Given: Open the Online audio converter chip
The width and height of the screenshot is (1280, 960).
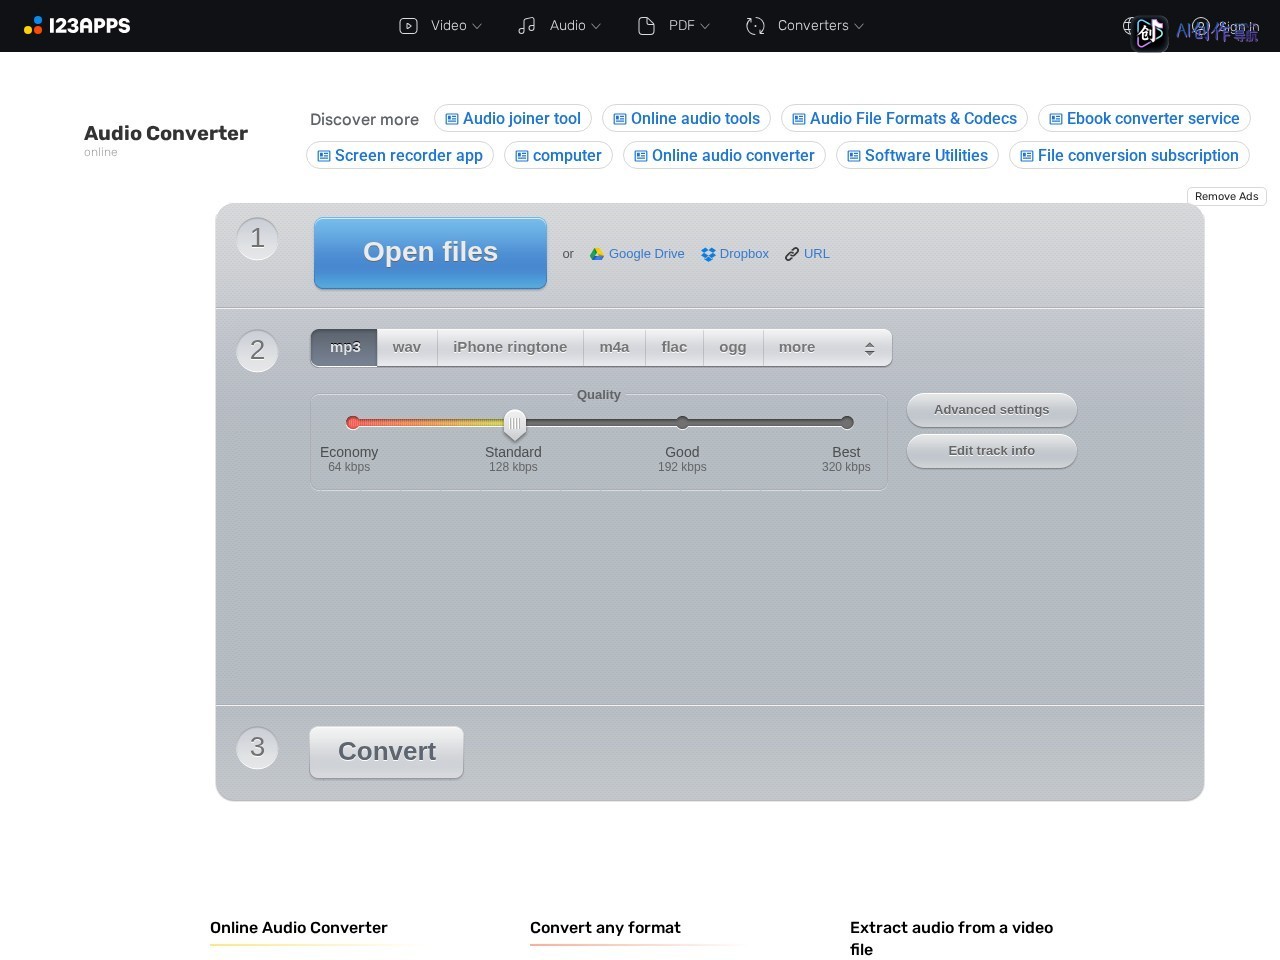Looking at the screenshot, I should (724, 155).
